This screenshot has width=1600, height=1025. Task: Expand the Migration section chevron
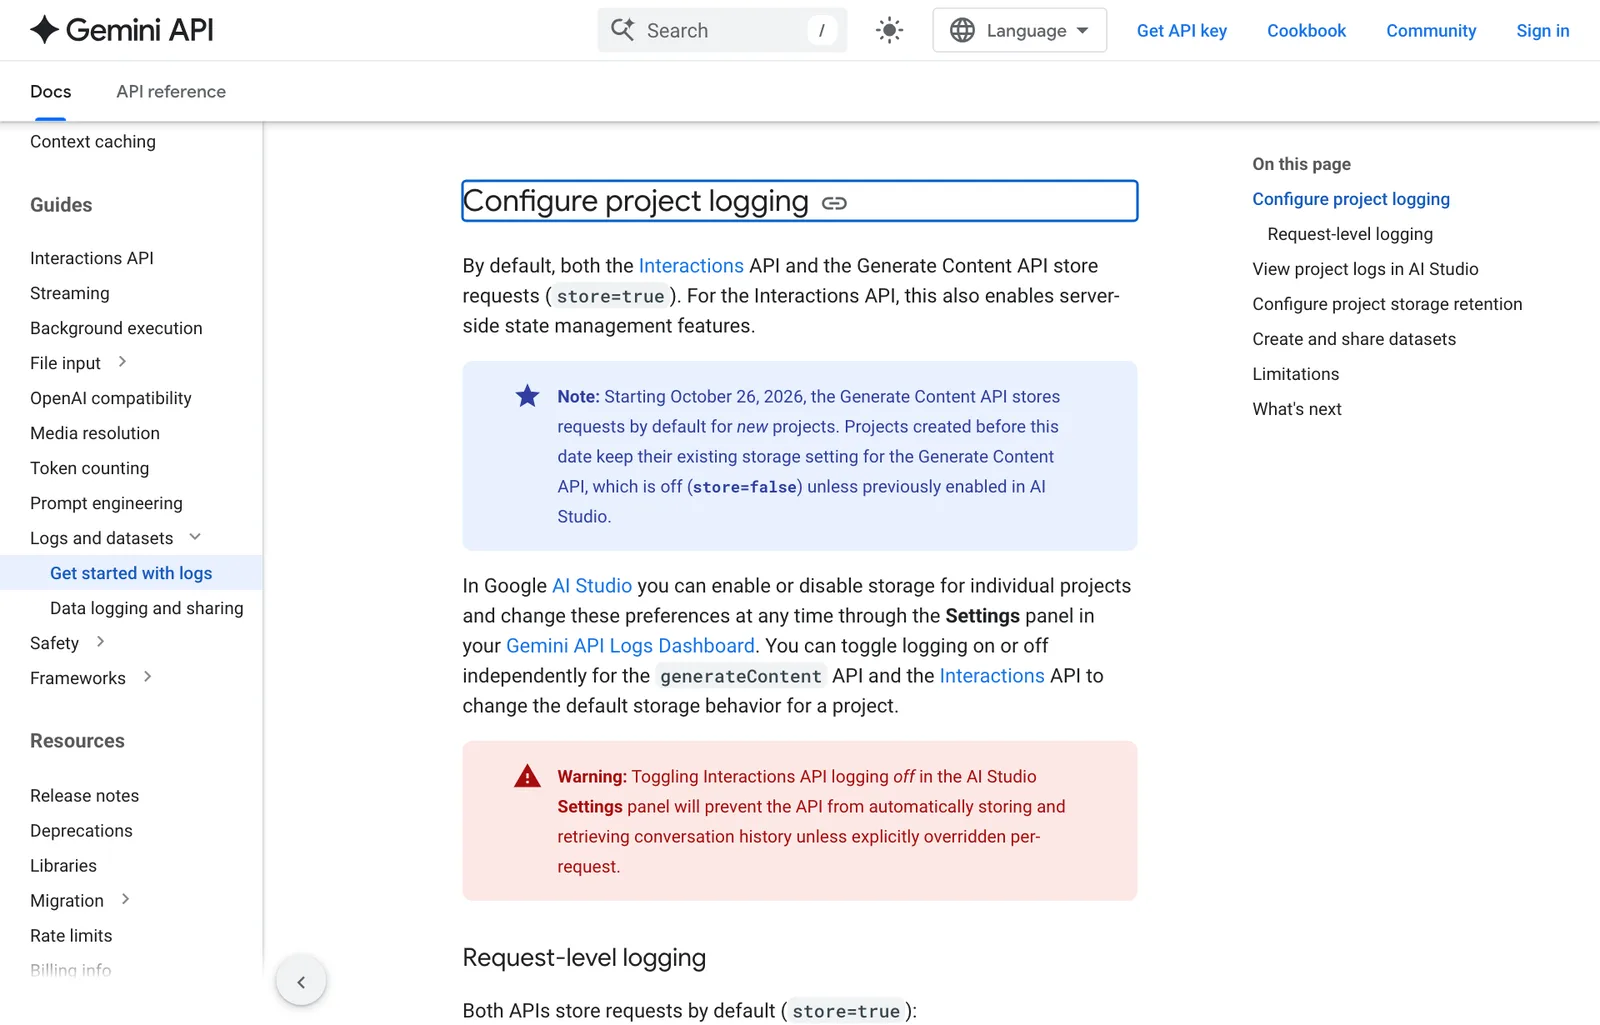(x=125, y=900)
